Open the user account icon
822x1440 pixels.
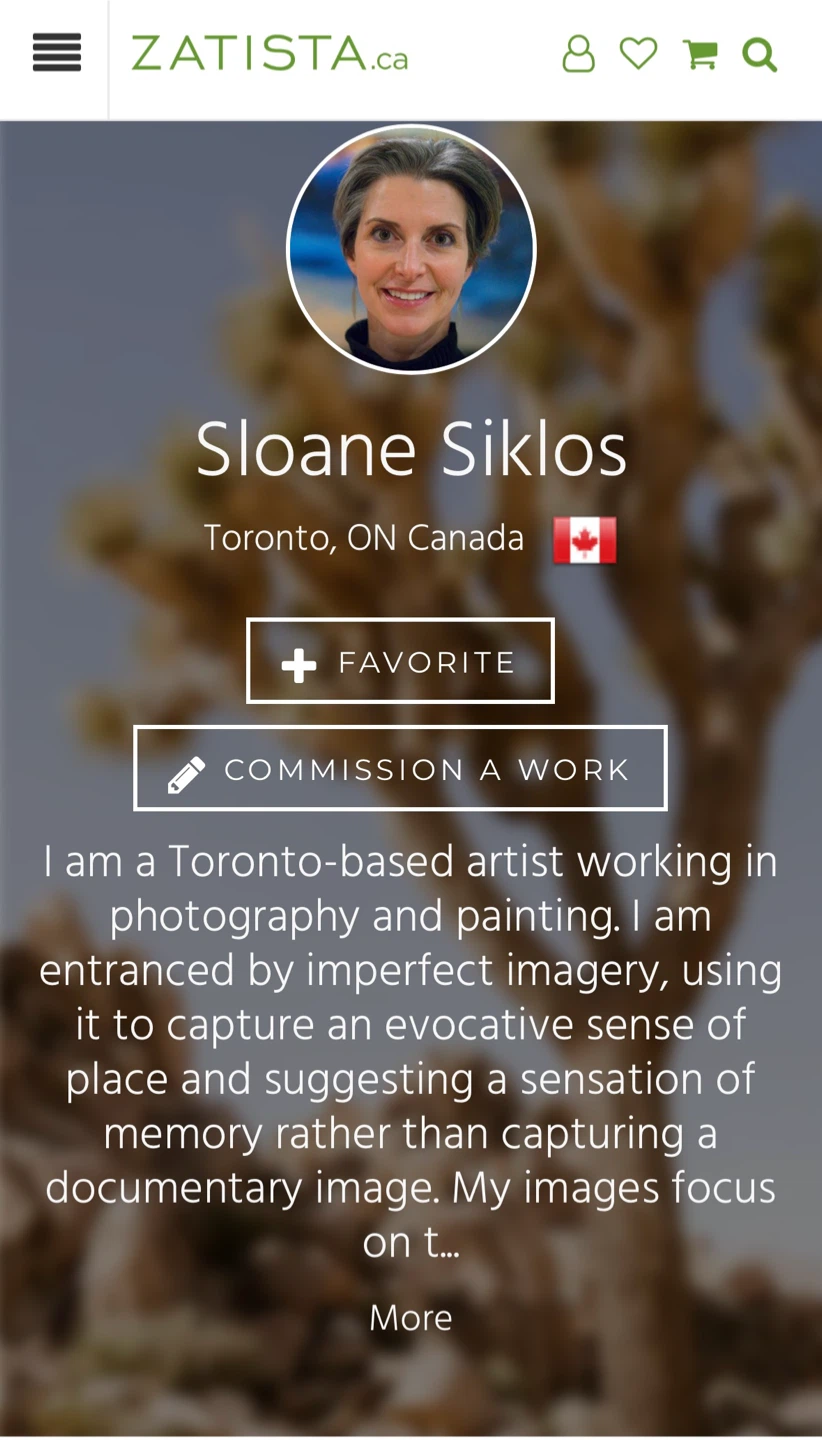tap(578, 53)
